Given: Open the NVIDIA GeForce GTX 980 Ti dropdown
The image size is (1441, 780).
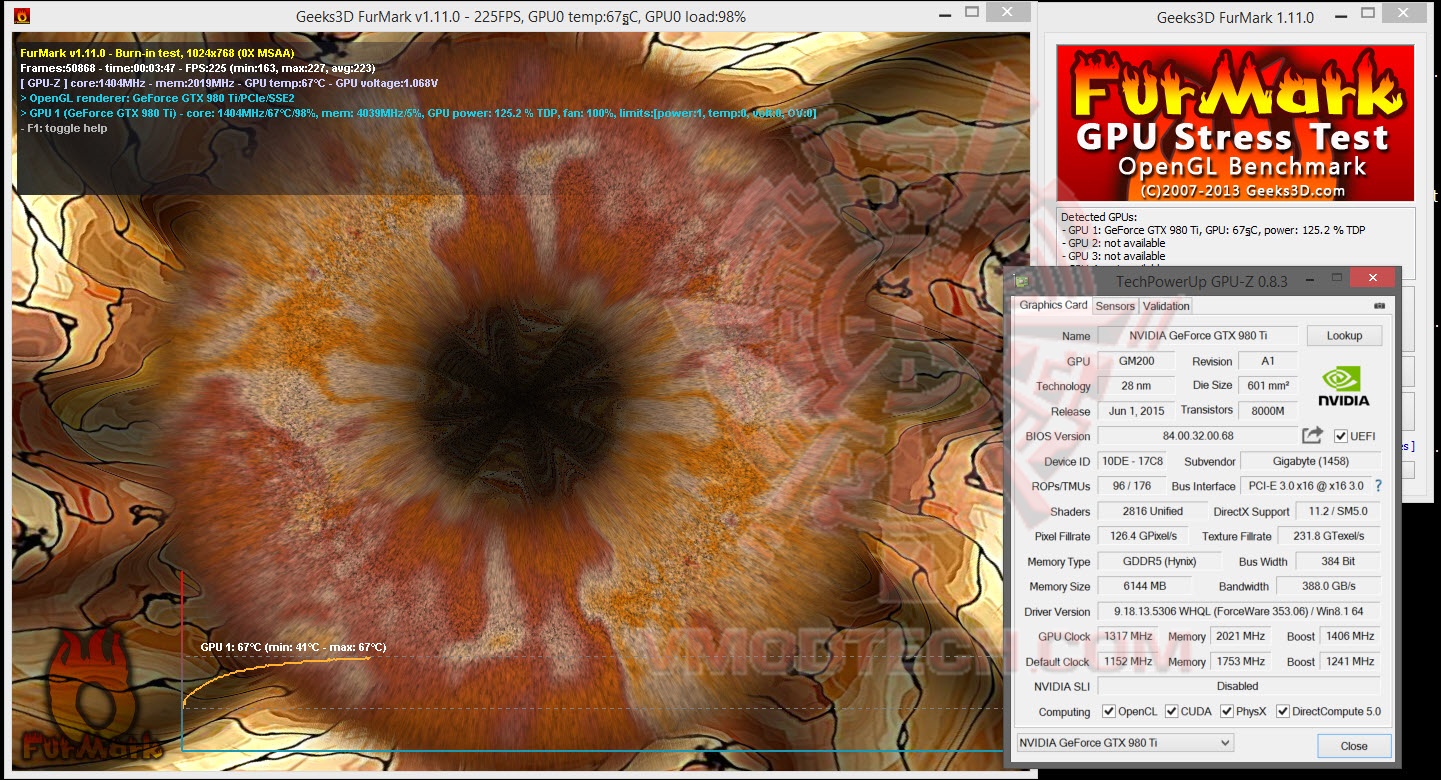Looking at the screenshot, I should pos(1125,743).
